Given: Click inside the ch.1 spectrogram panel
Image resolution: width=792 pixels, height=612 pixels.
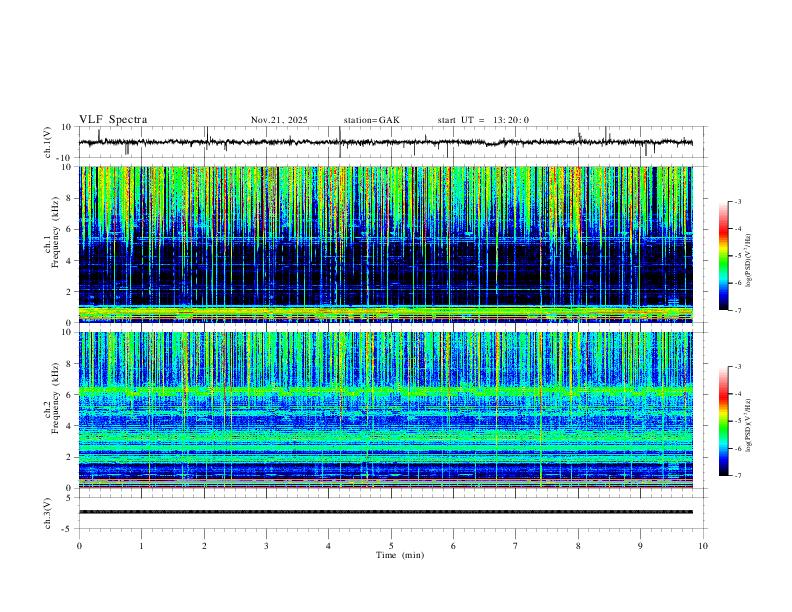Looking at the screenshot, I should coord(386,244).
